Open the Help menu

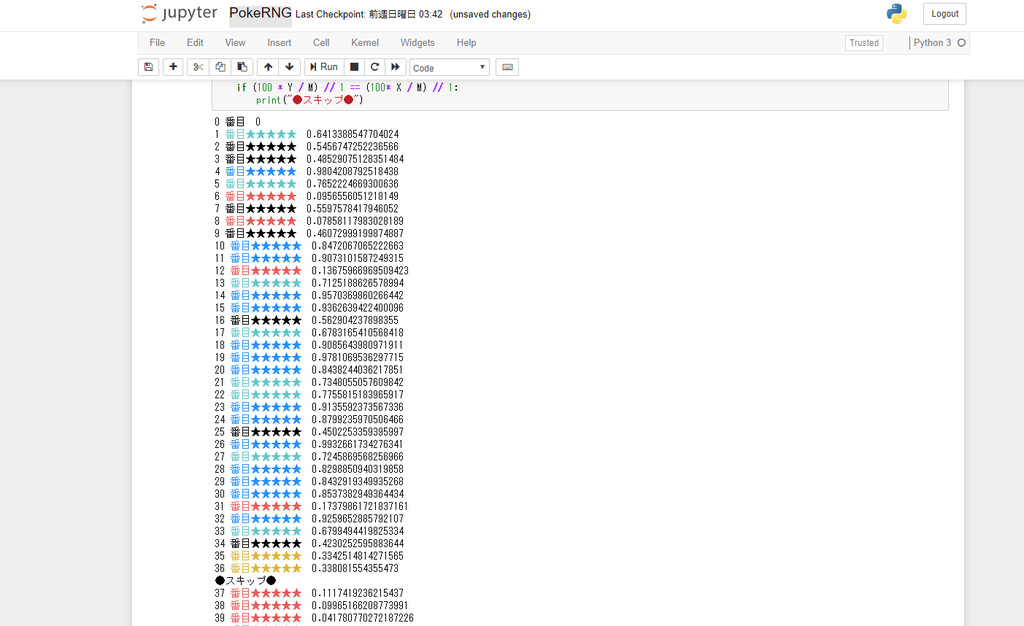click(466, 42)
